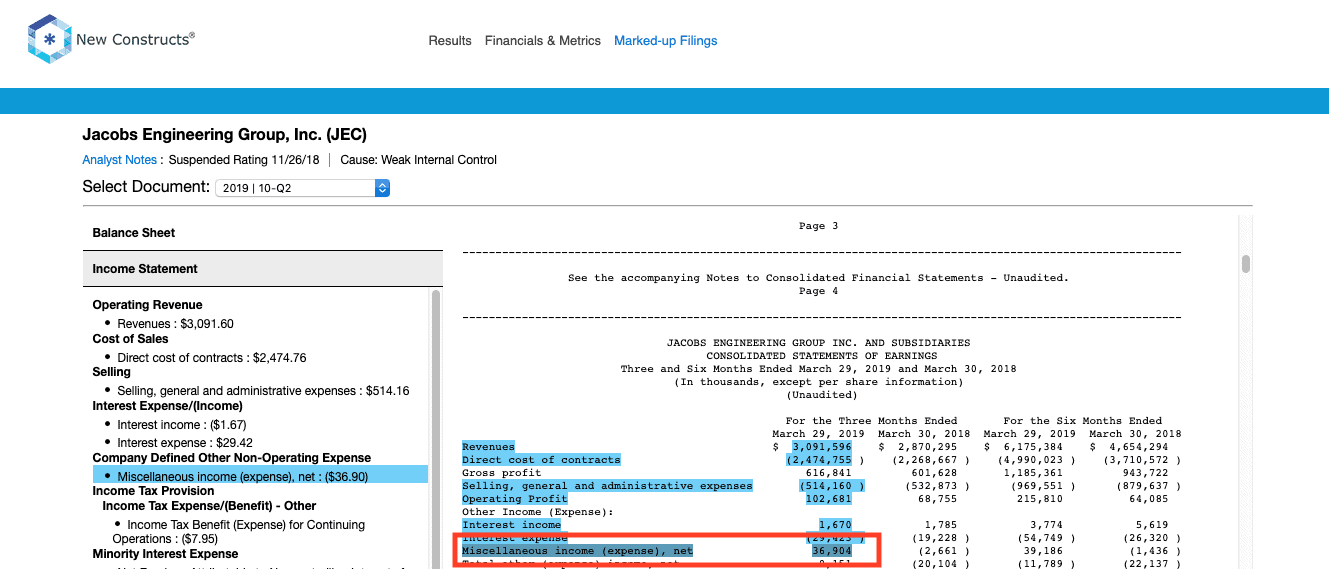Screen dimensions: 1329x569
Task: Select Revenues : $3,091.60 item
Action: (x=175, y=324)
